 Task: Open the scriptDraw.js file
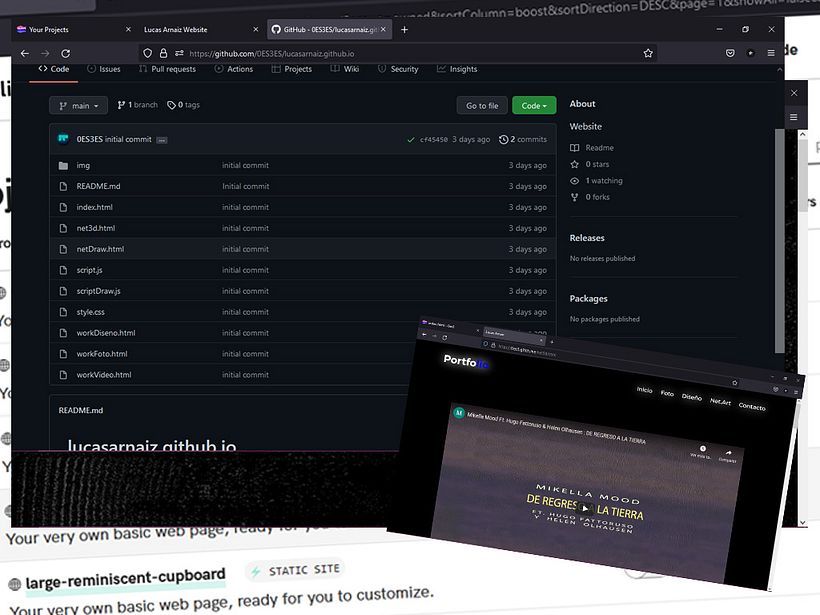click(x=98, y=291)
